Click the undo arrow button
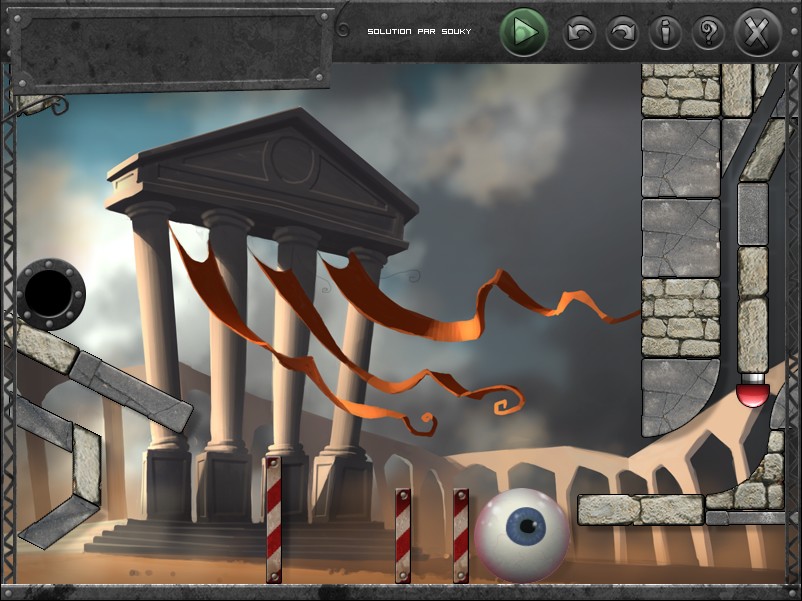Screen dimensions: 802x601 (x=579, y=33)
